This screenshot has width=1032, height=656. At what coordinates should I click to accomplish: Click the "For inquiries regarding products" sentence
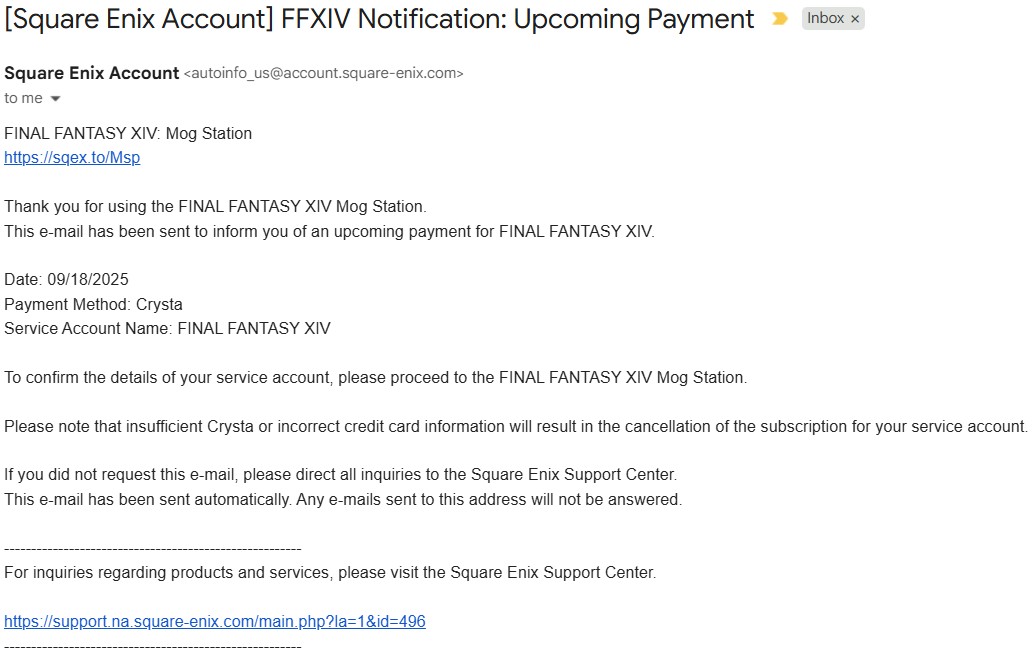pyautogui.click(x=330, y=572)
